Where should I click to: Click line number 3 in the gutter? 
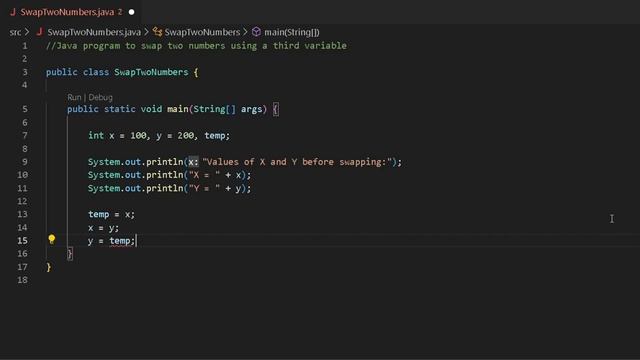tap(25, 72)
